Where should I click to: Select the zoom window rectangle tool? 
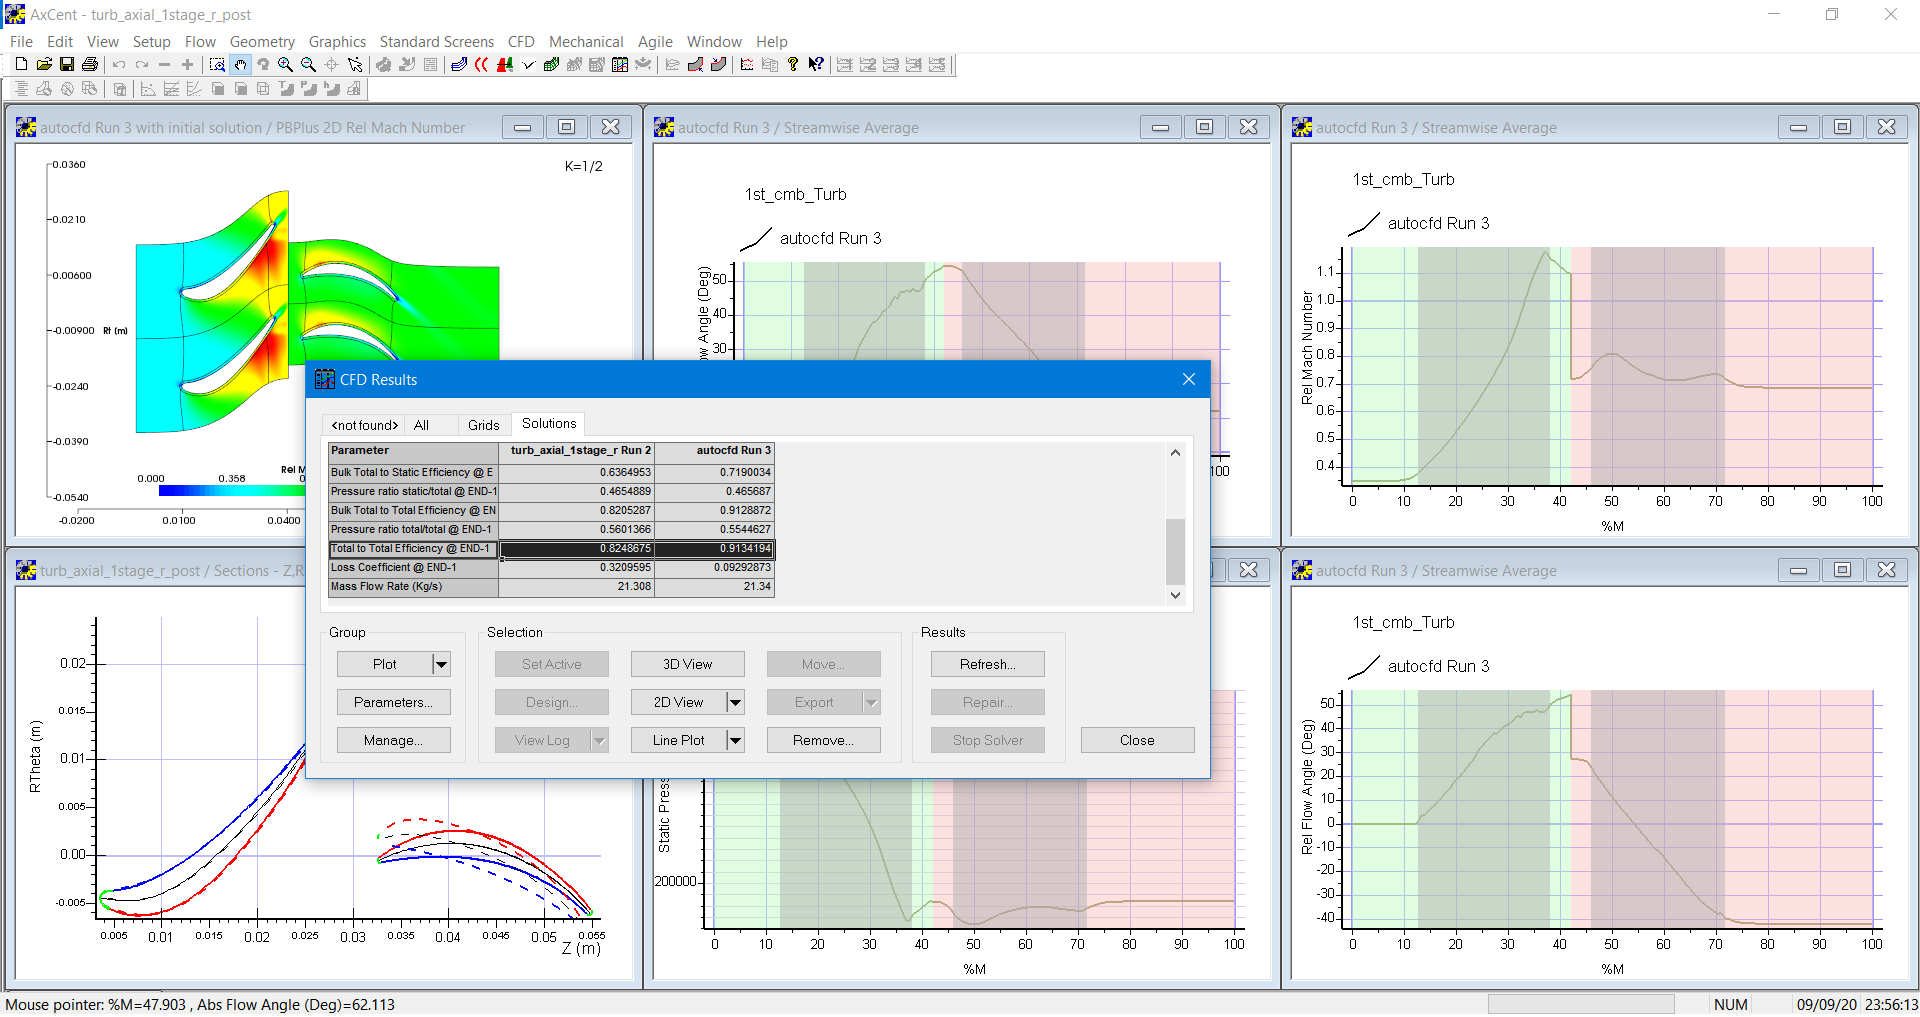click(x=217, y=65)
